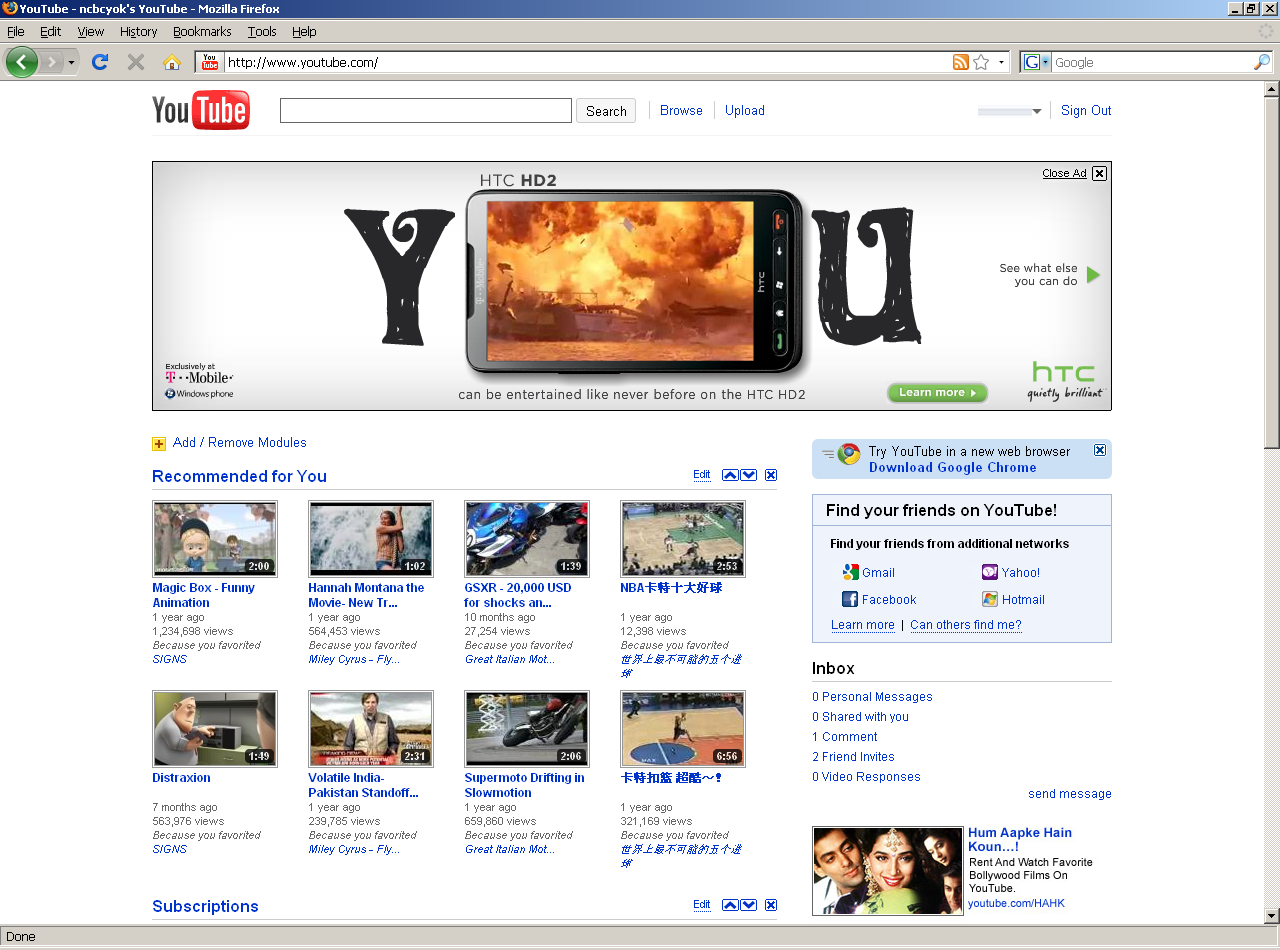
Task: Click the green 'Learn more' ad button
Action: tap(937, 393)
